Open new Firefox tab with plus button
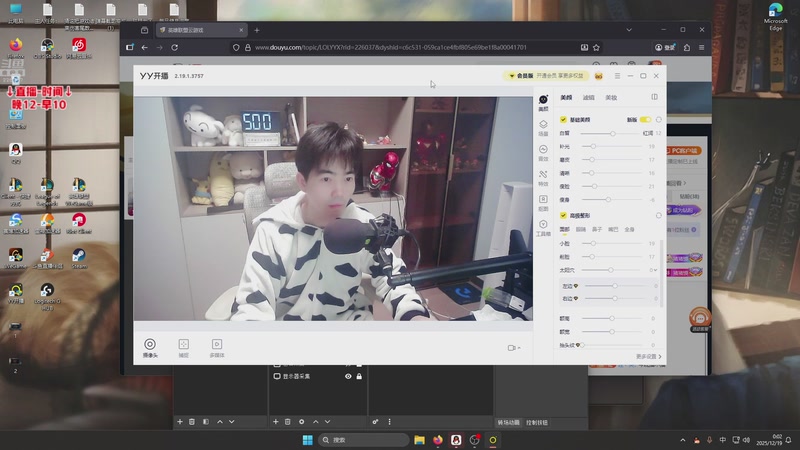This screenshot has width=800, height=450. 257,30
